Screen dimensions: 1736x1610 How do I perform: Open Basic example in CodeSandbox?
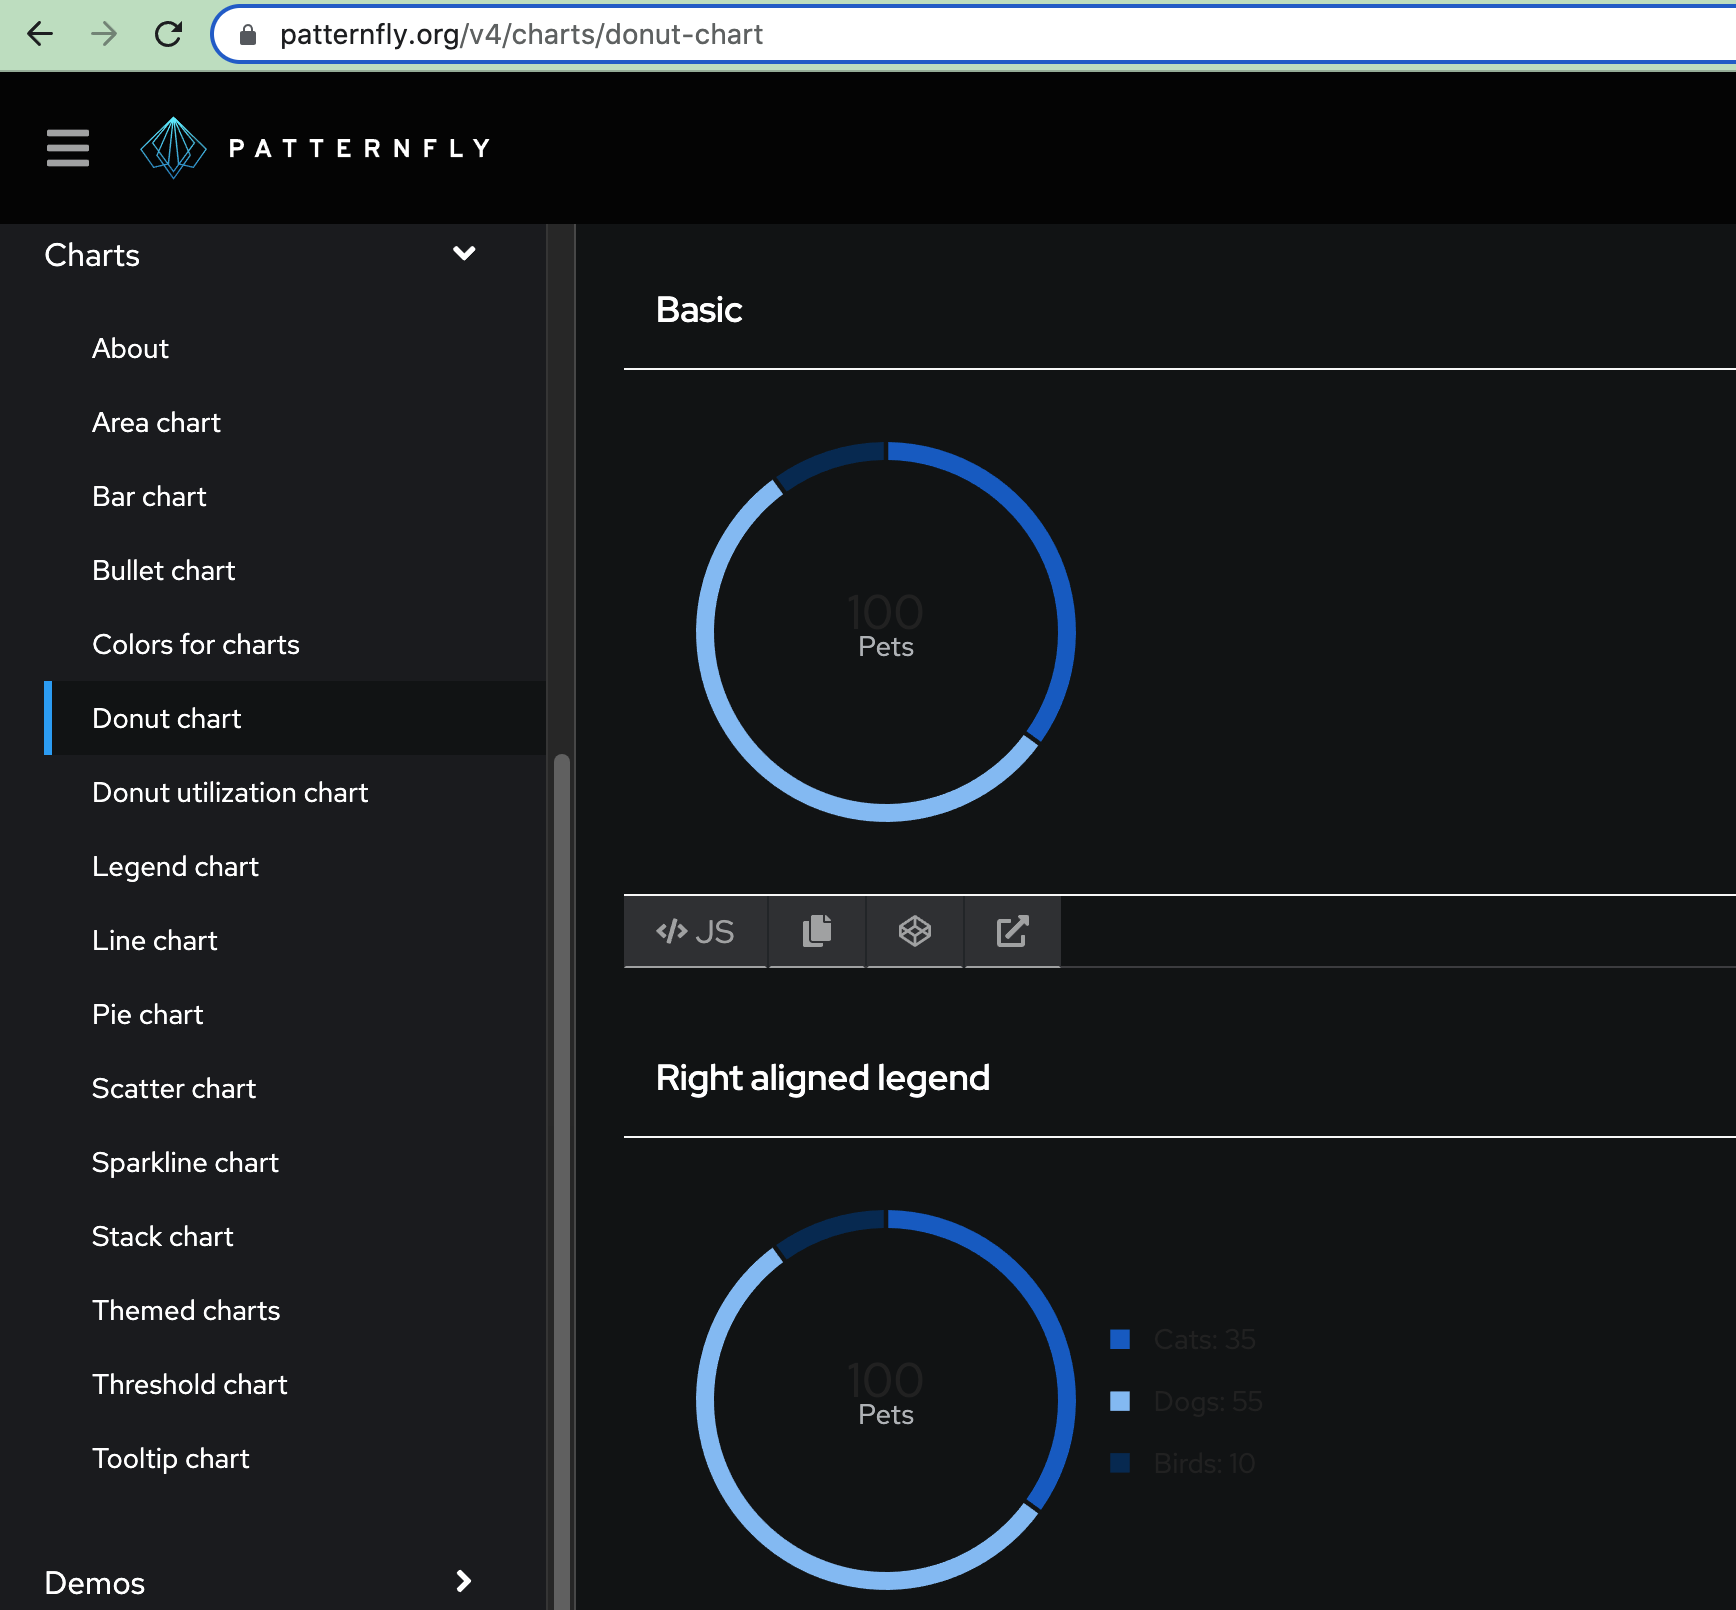point(915,931)
